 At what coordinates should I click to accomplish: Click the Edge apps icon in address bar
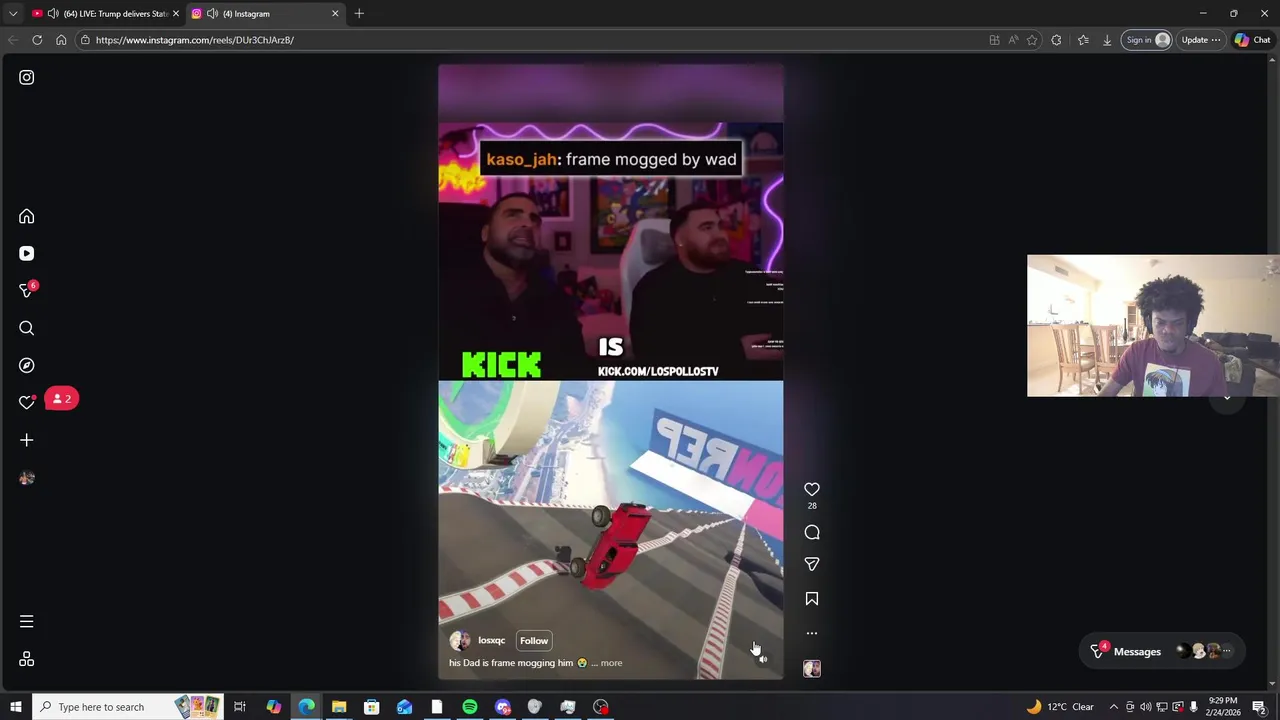(x=994, y=40)
